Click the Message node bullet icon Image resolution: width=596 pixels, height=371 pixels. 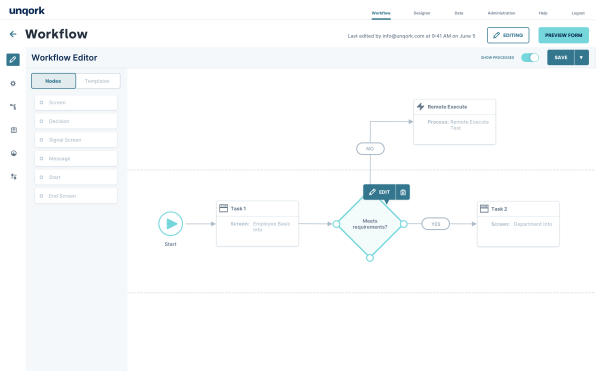[41, 159]
